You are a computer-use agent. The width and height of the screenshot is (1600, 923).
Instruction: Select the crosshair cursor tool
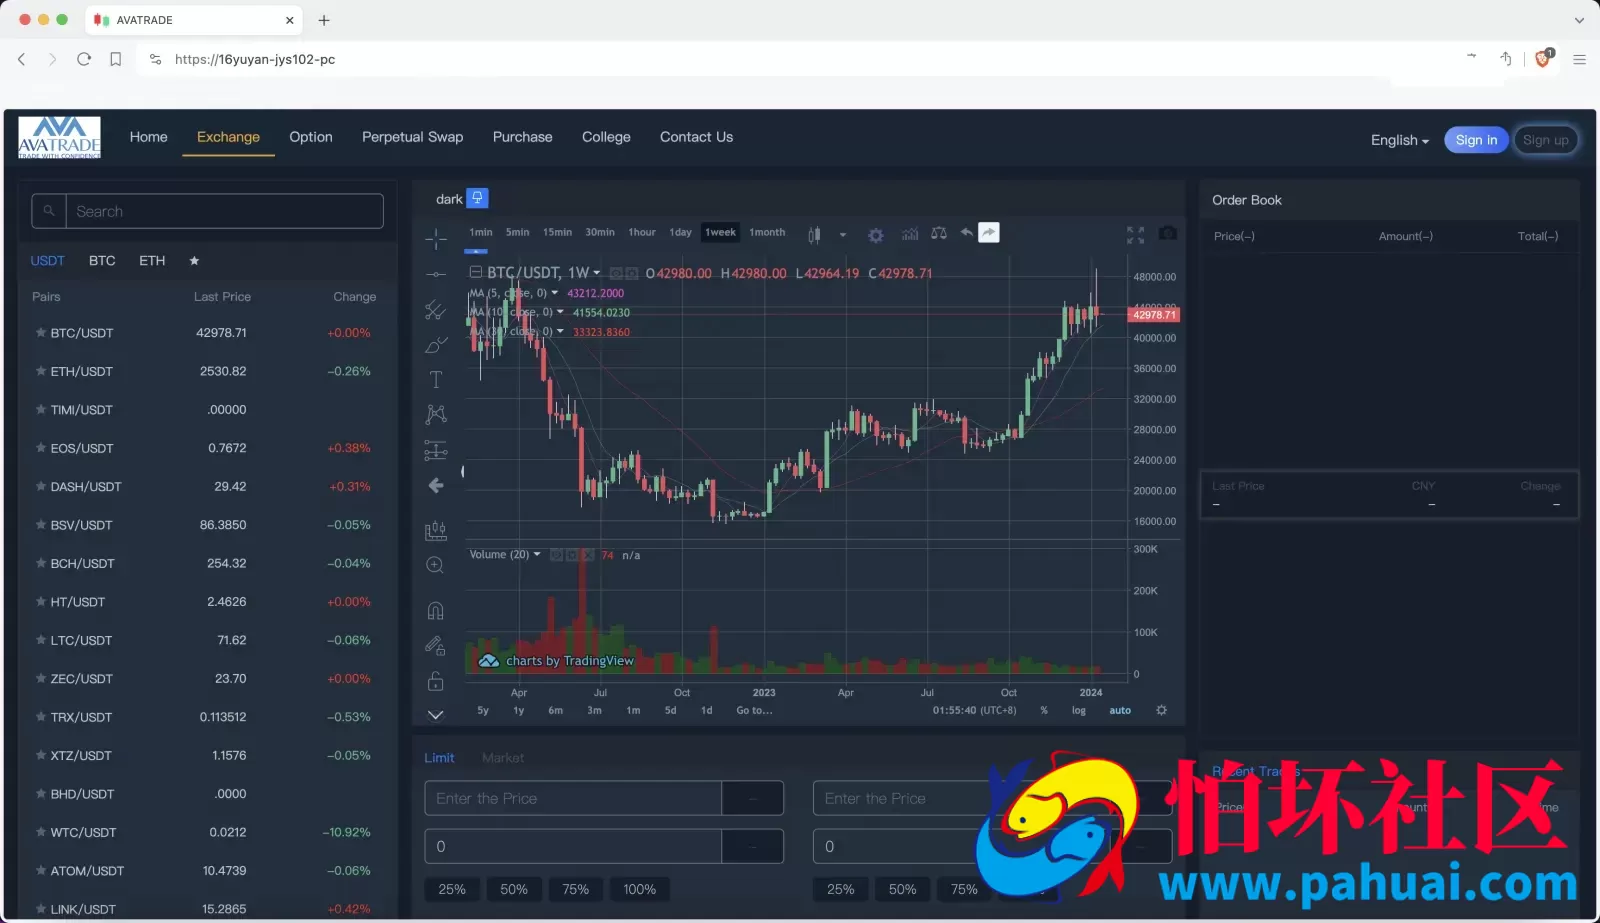436,238
